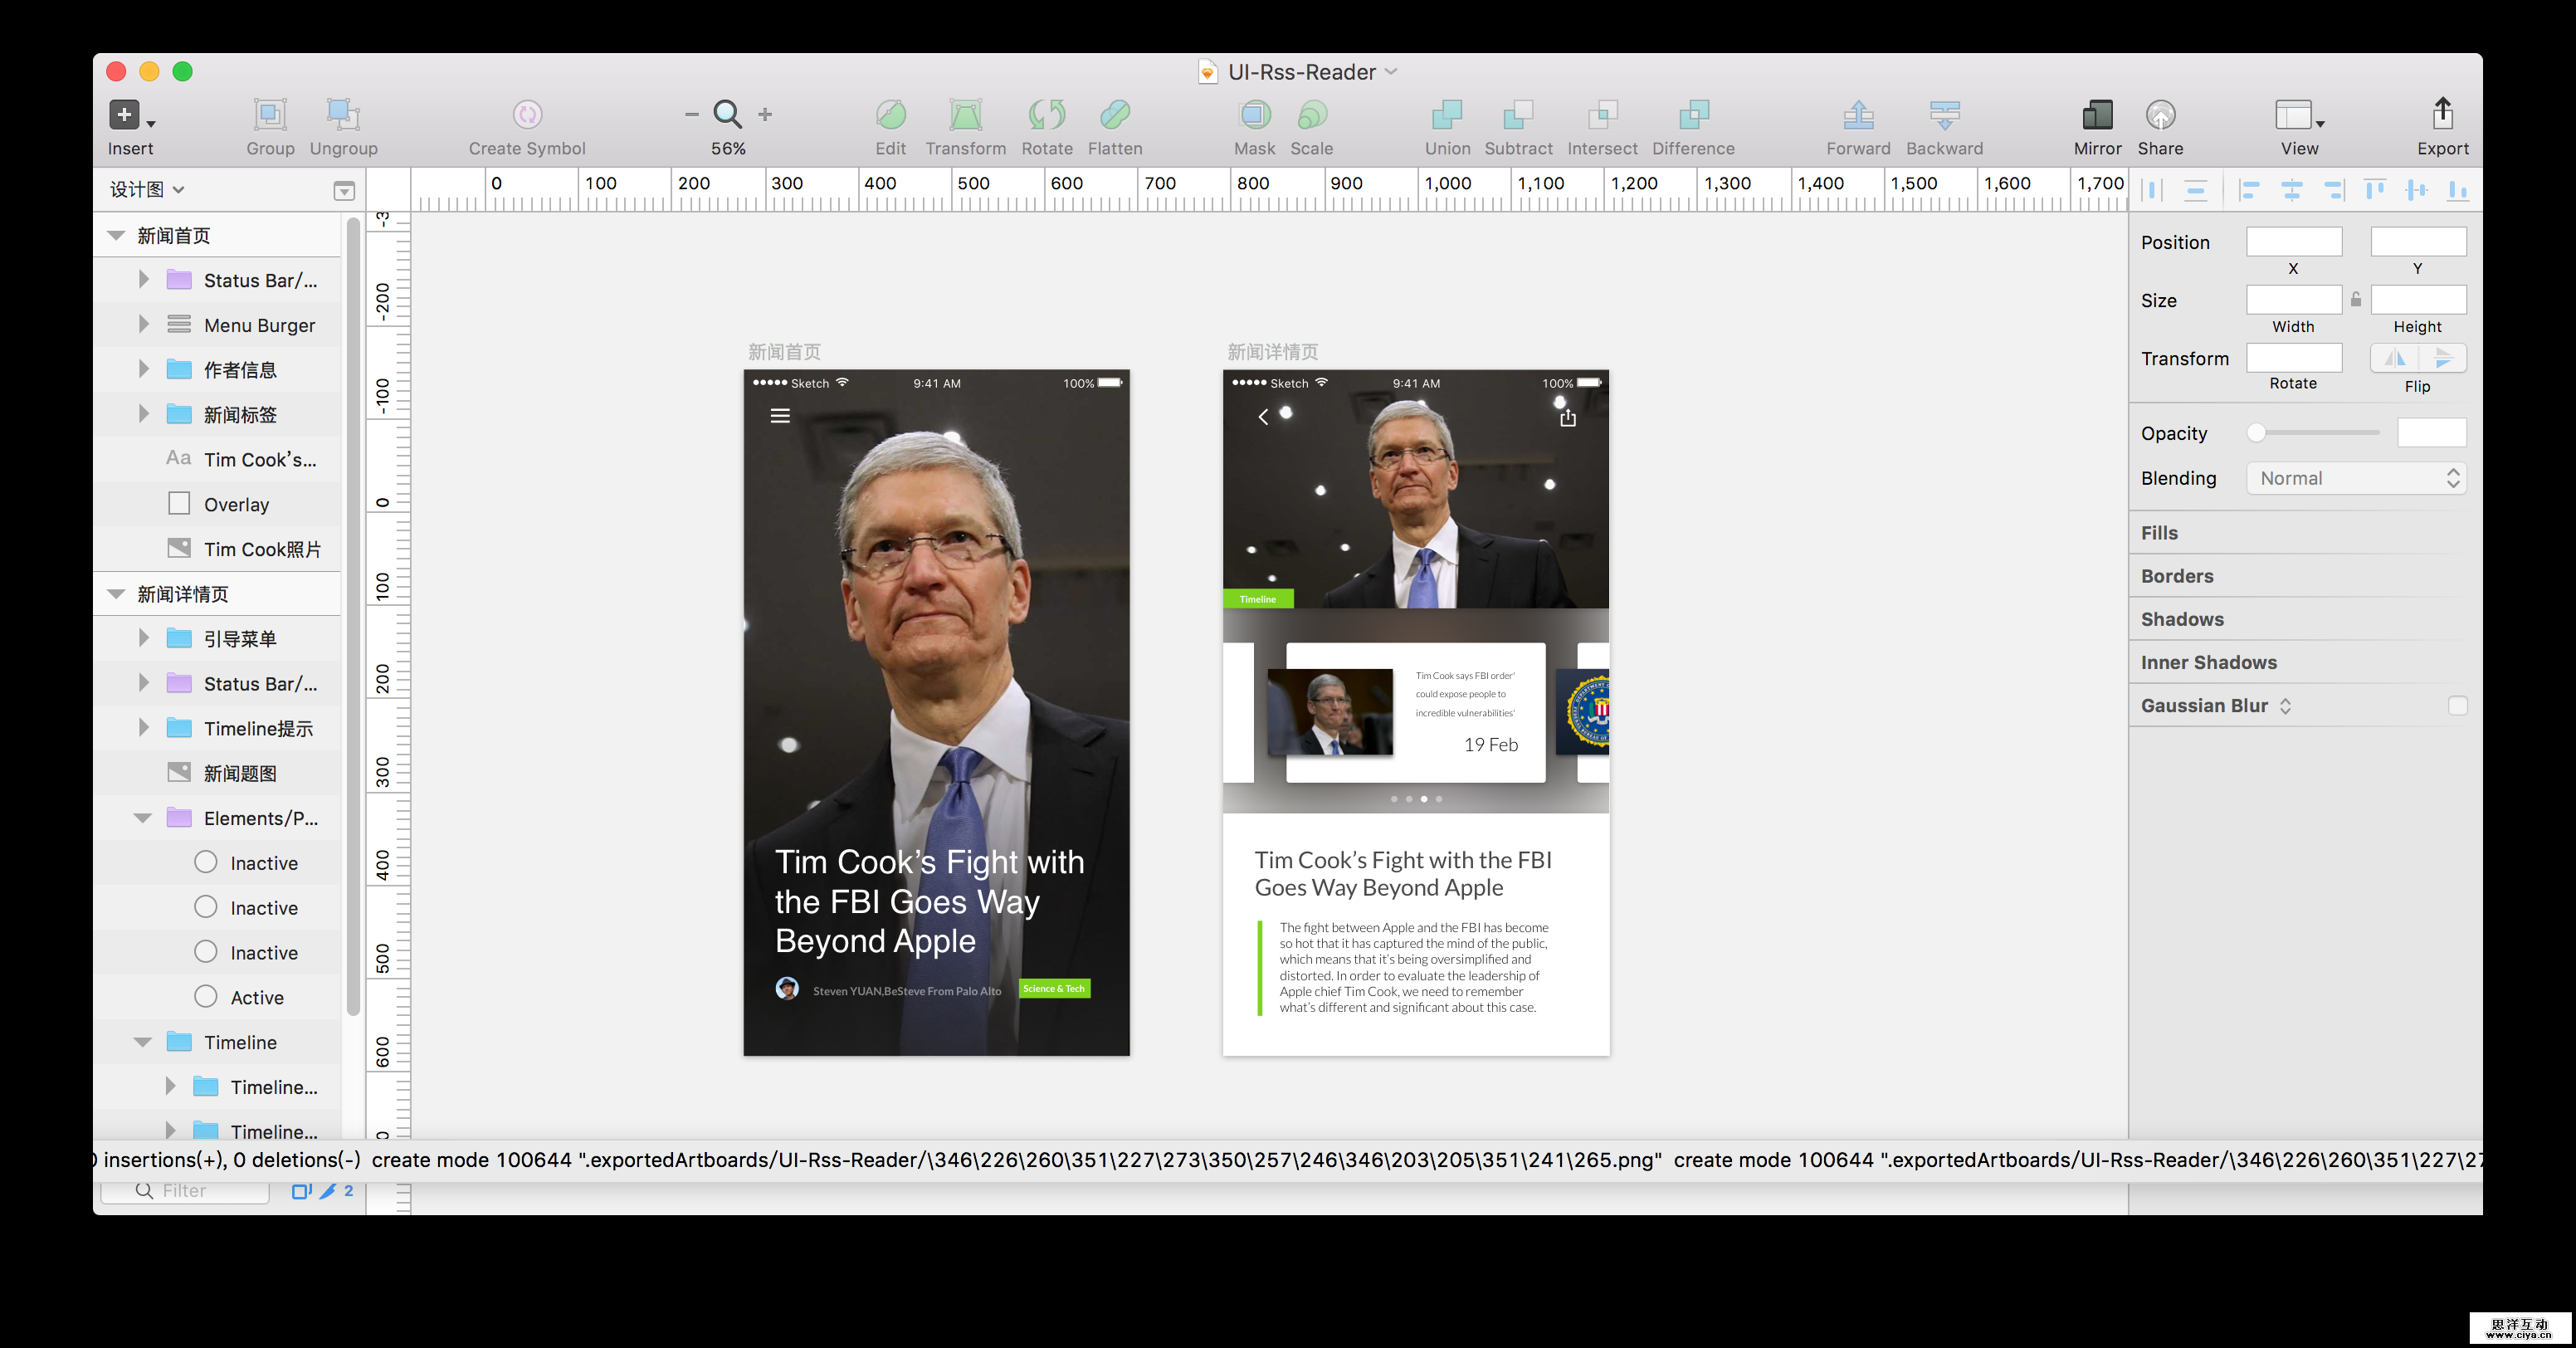Open the Mirror tool

click(2096, 115)
